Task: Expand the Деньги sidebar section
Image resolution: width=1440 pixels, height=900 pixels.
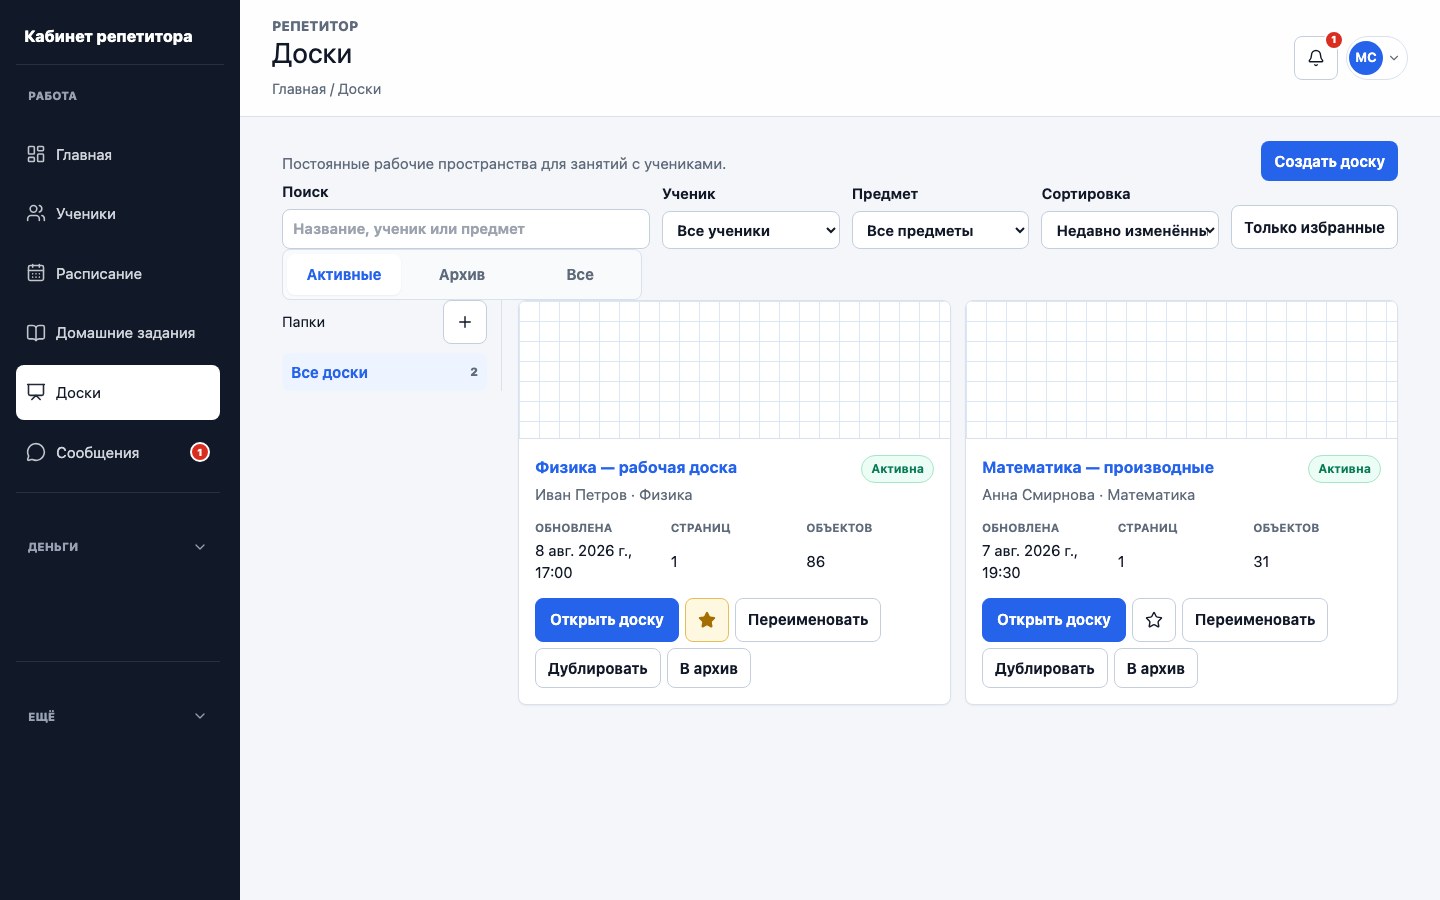Action: coord(118,547)
